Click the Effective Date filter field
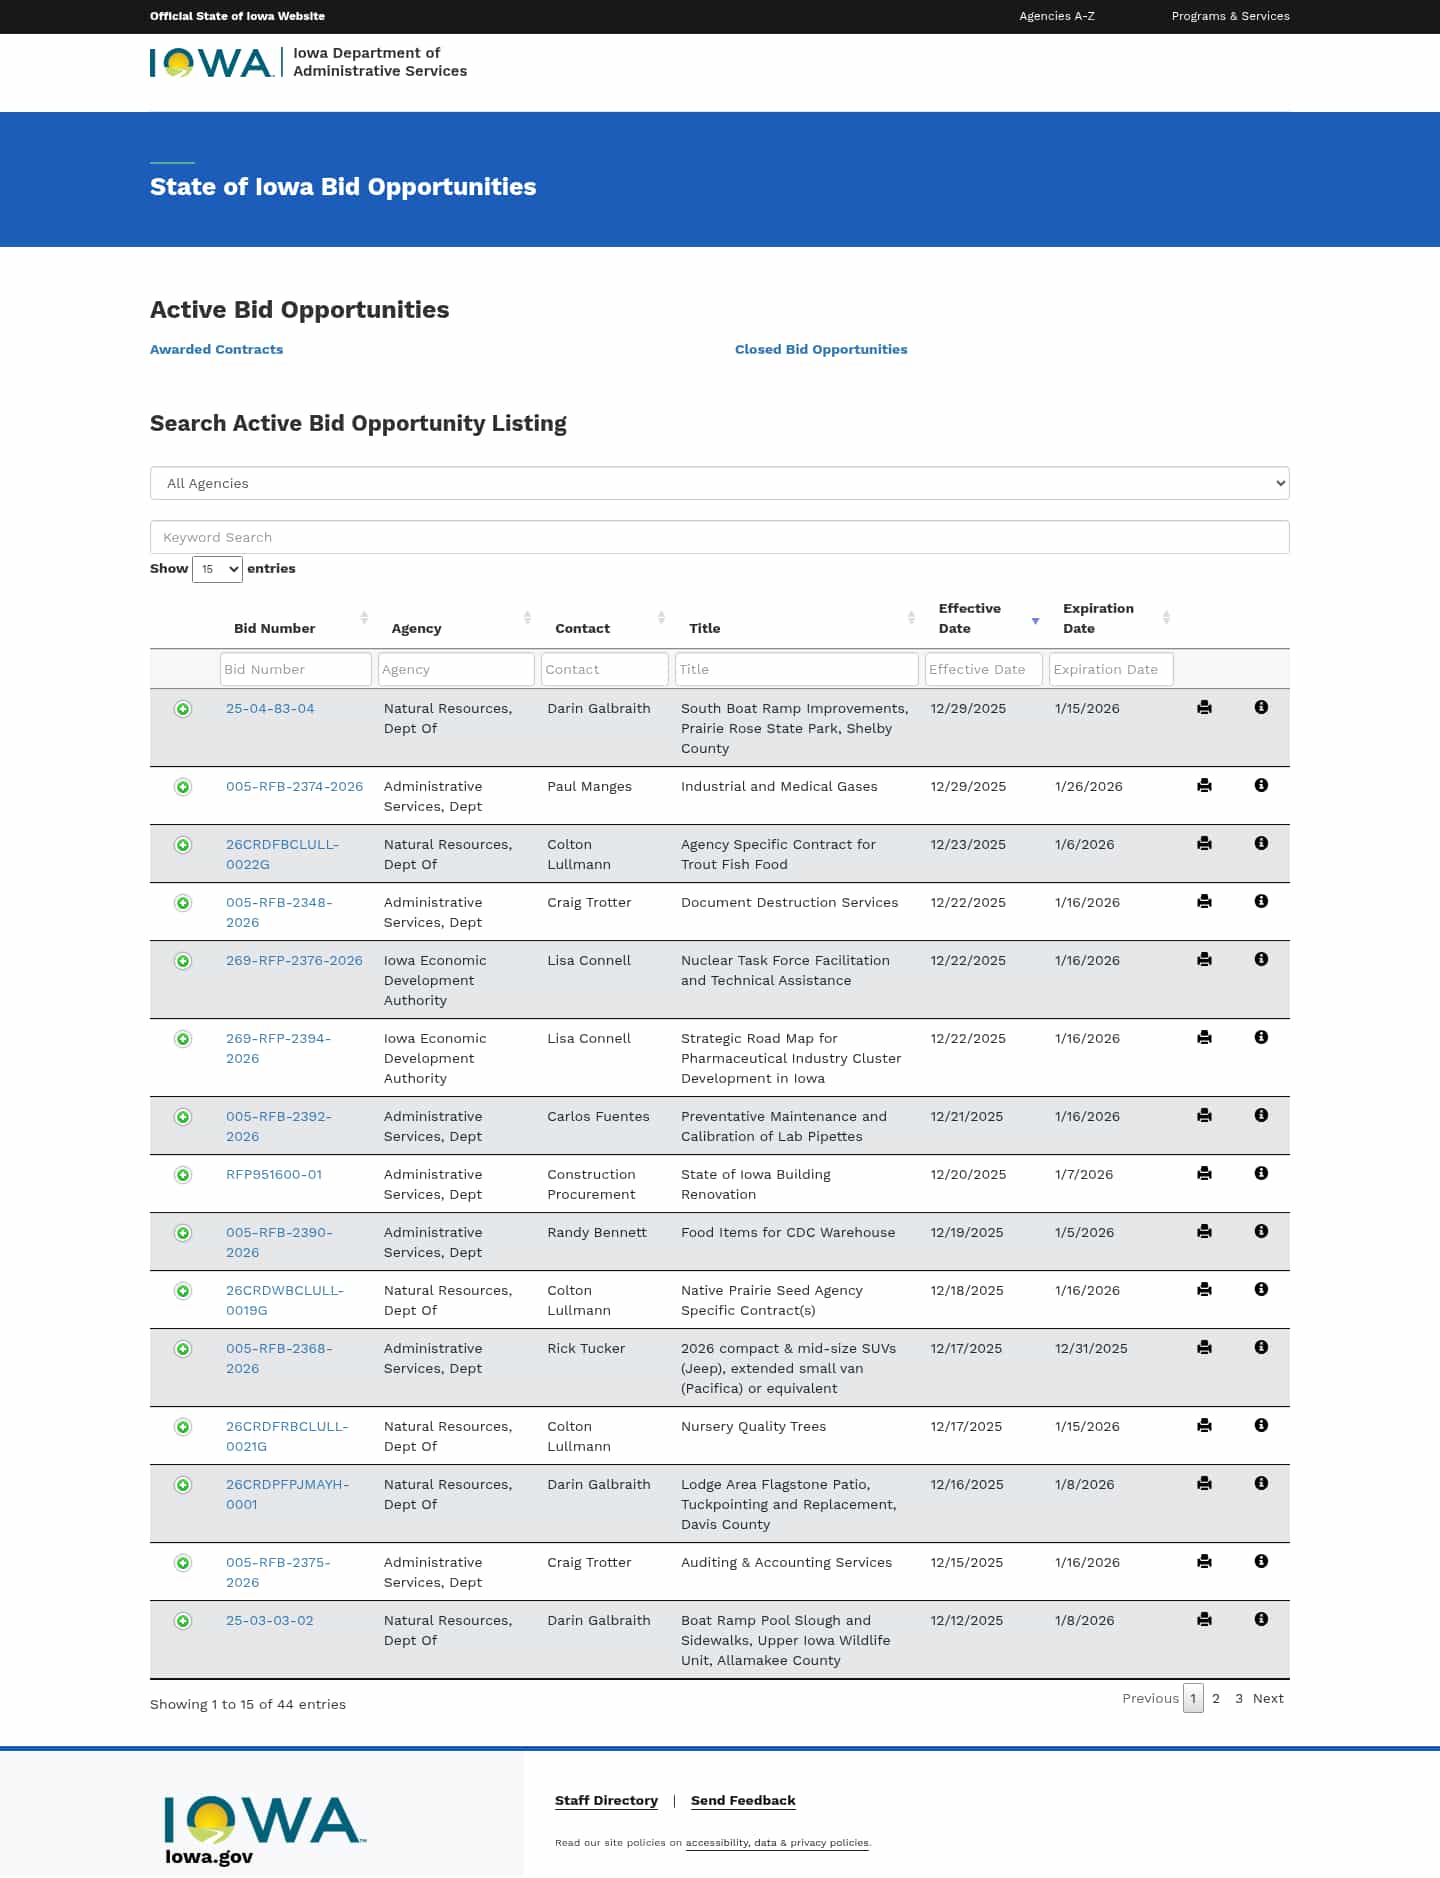1440x1878 pixels. click(x=984, y=669)
